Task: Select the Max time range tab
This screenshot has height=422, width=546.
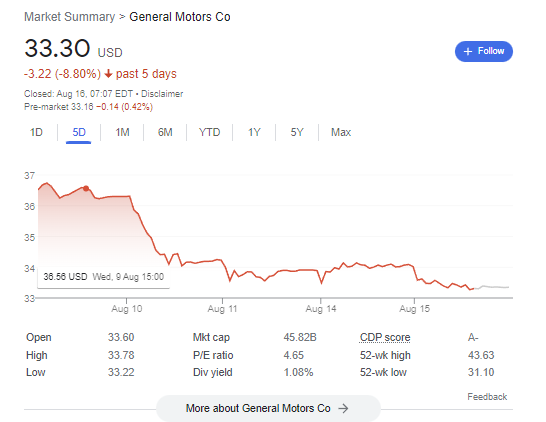Action: pos(341,132)
